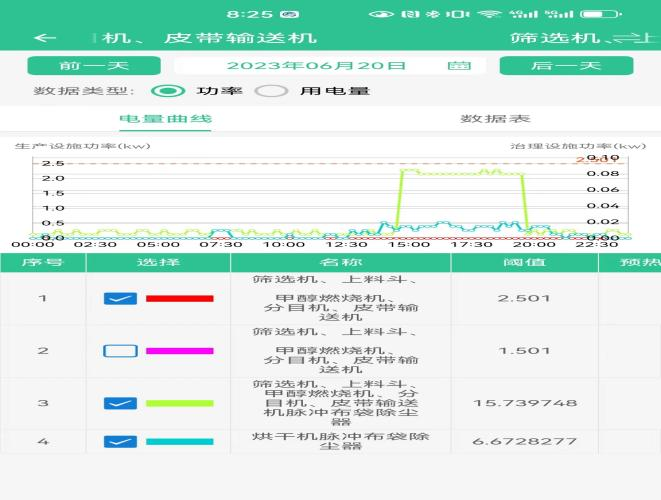Tap the green power peak on the chart
This screenshot has height=500, width=661.
(460, 172)
